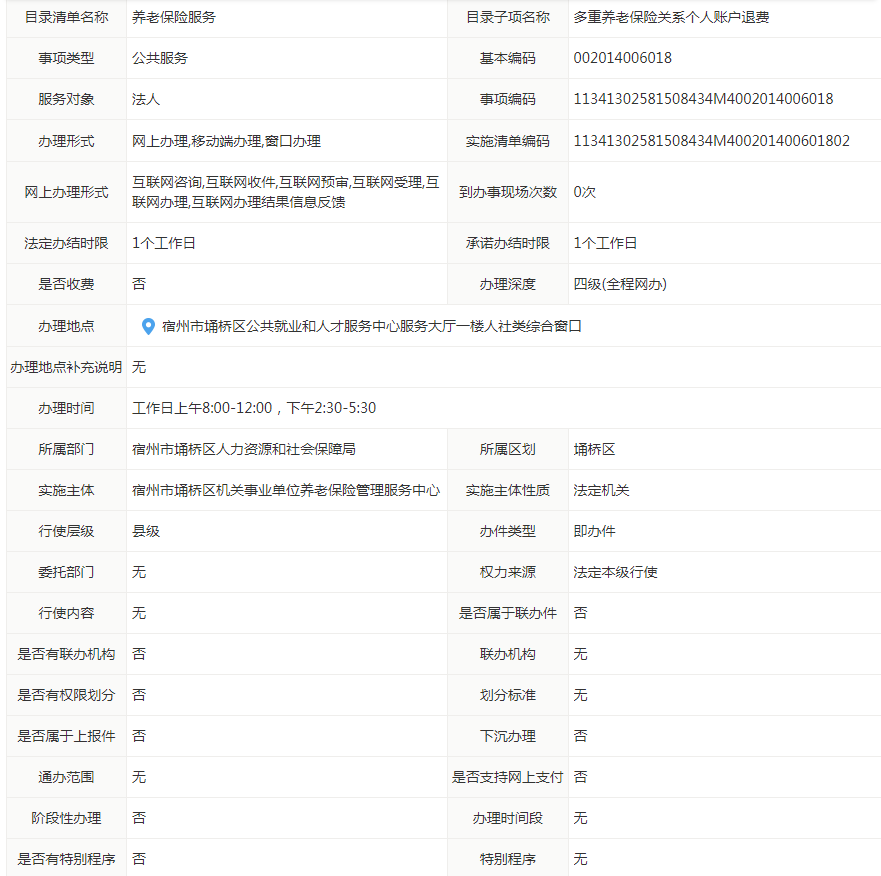Viewport: 881px width, 876px height.
Task: Select the 养老保险服务 catalog name value
Action: (x=173, y=17)
